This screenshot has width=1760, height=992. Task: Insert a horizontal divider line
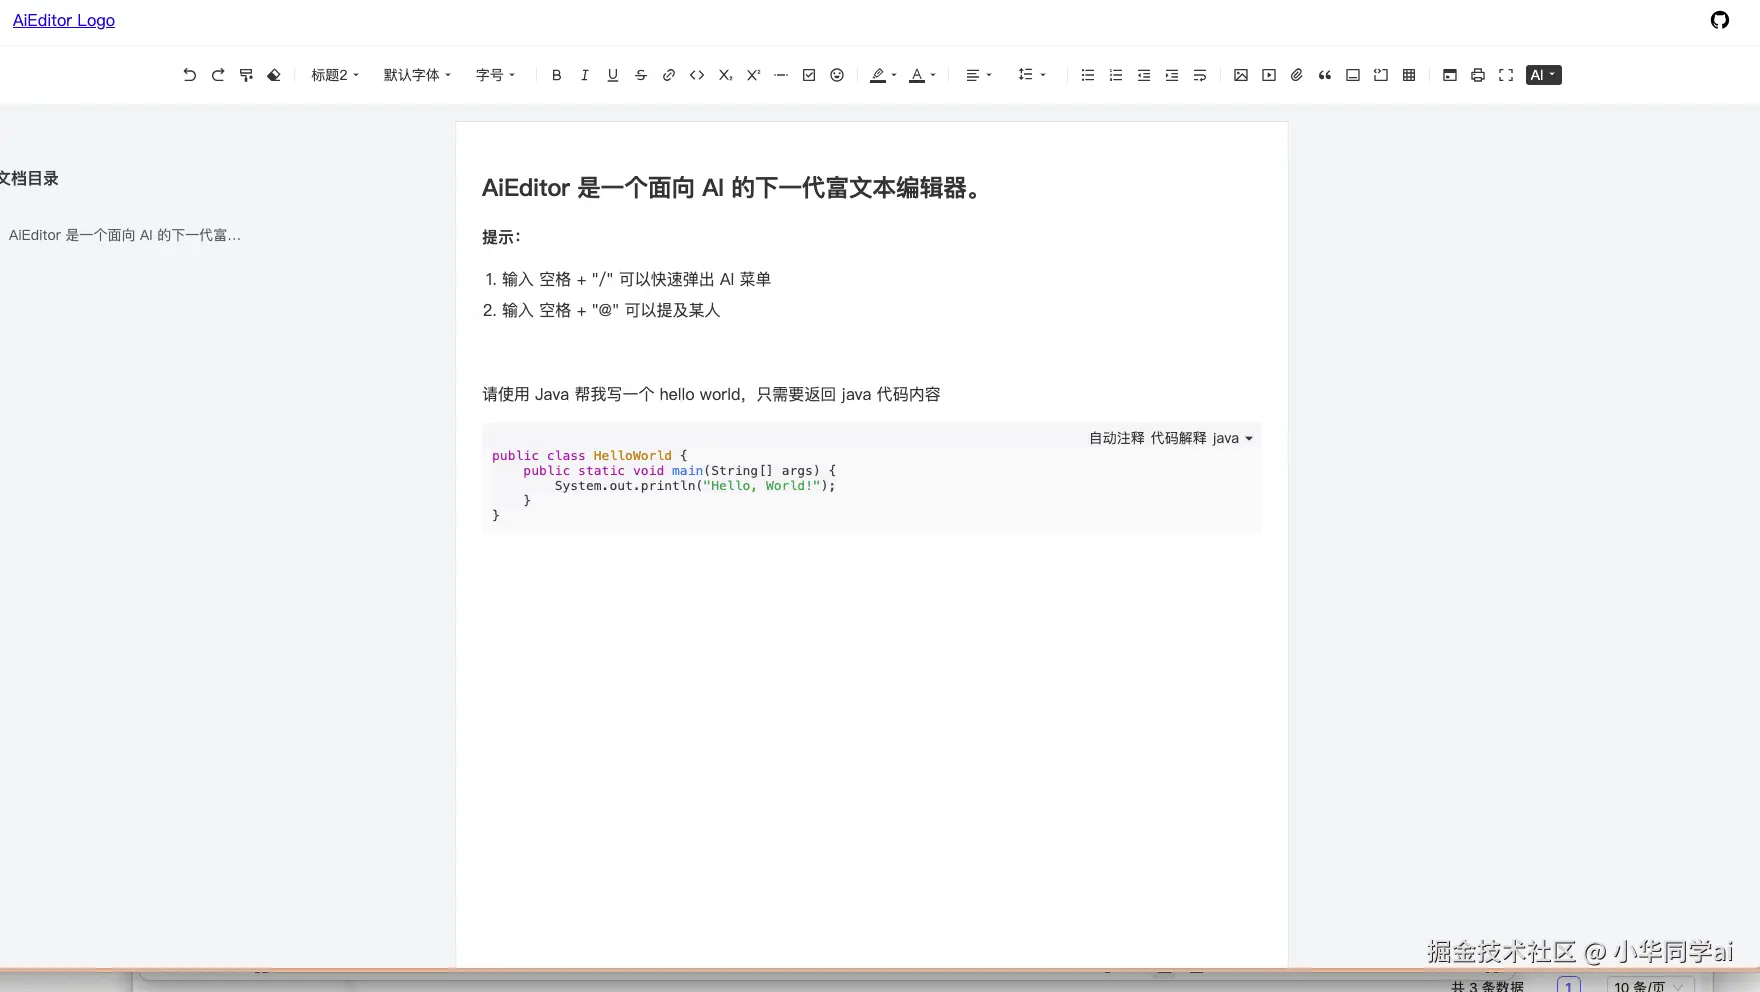[x=781, y=75]
